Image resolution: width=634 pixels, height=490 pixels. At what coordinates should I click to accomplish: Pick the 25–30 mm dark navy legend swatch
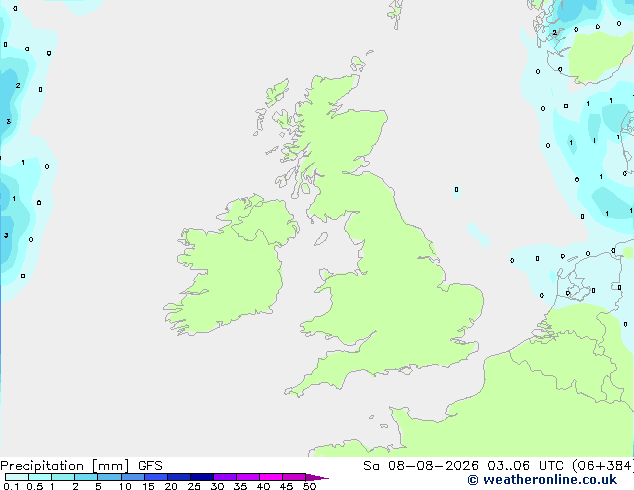point(202,477)
